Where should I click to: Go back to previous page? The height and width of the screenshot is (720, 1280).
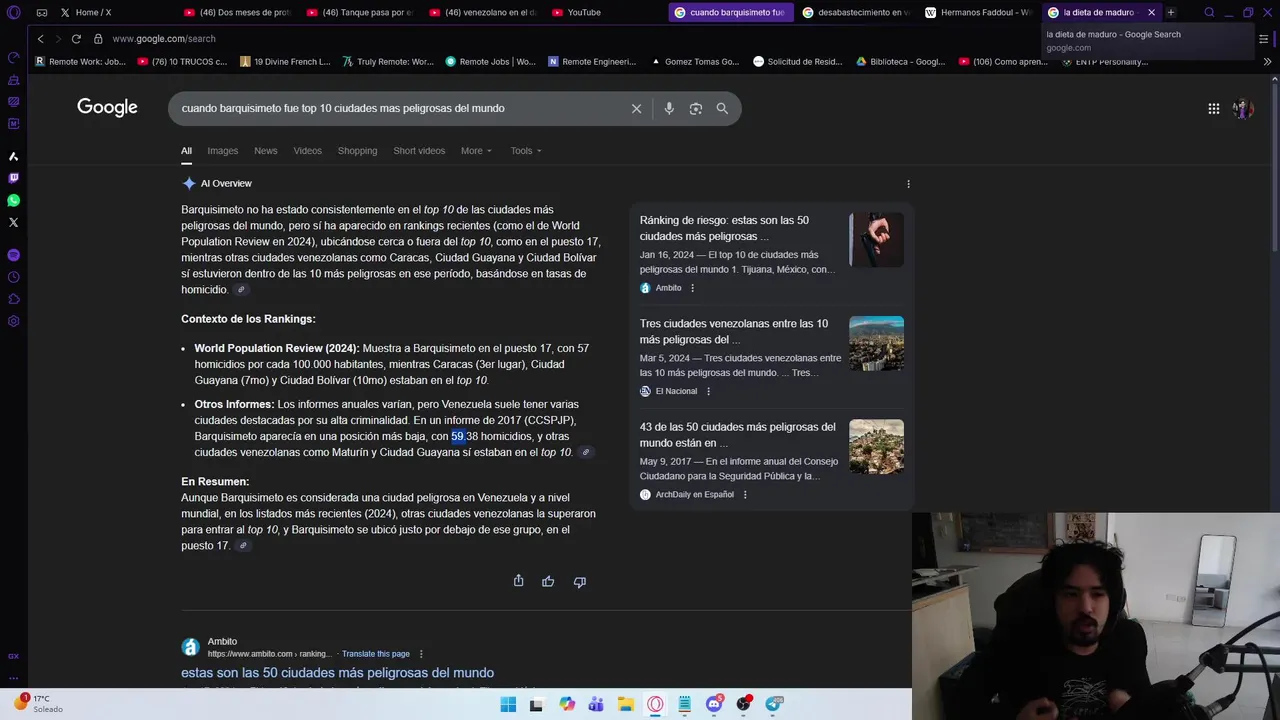40,38
